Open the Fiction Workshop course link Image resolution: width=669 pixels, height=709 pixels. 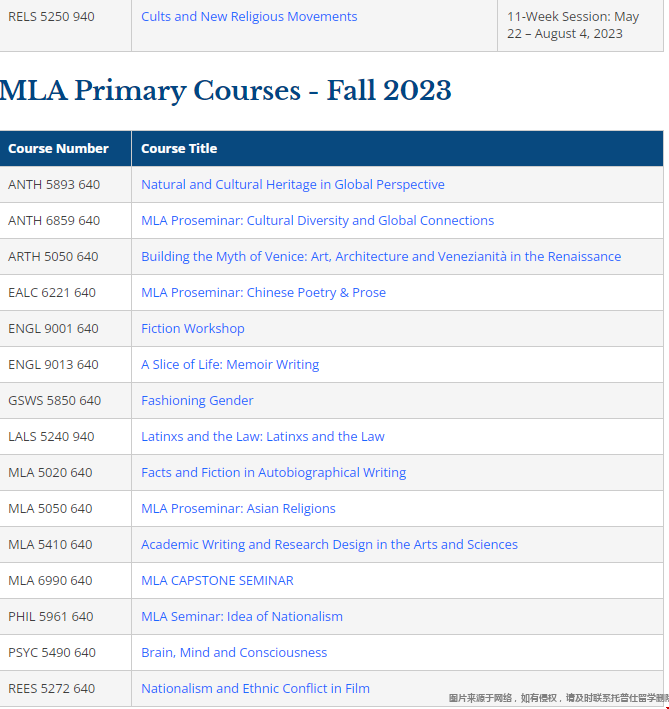(193, 329)
